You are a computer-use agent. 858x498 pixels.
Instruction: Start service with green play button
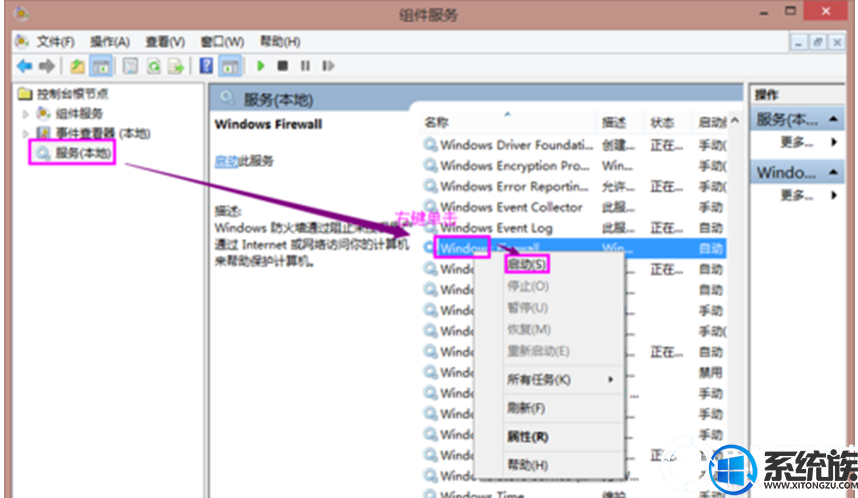[x=261, y=66]
